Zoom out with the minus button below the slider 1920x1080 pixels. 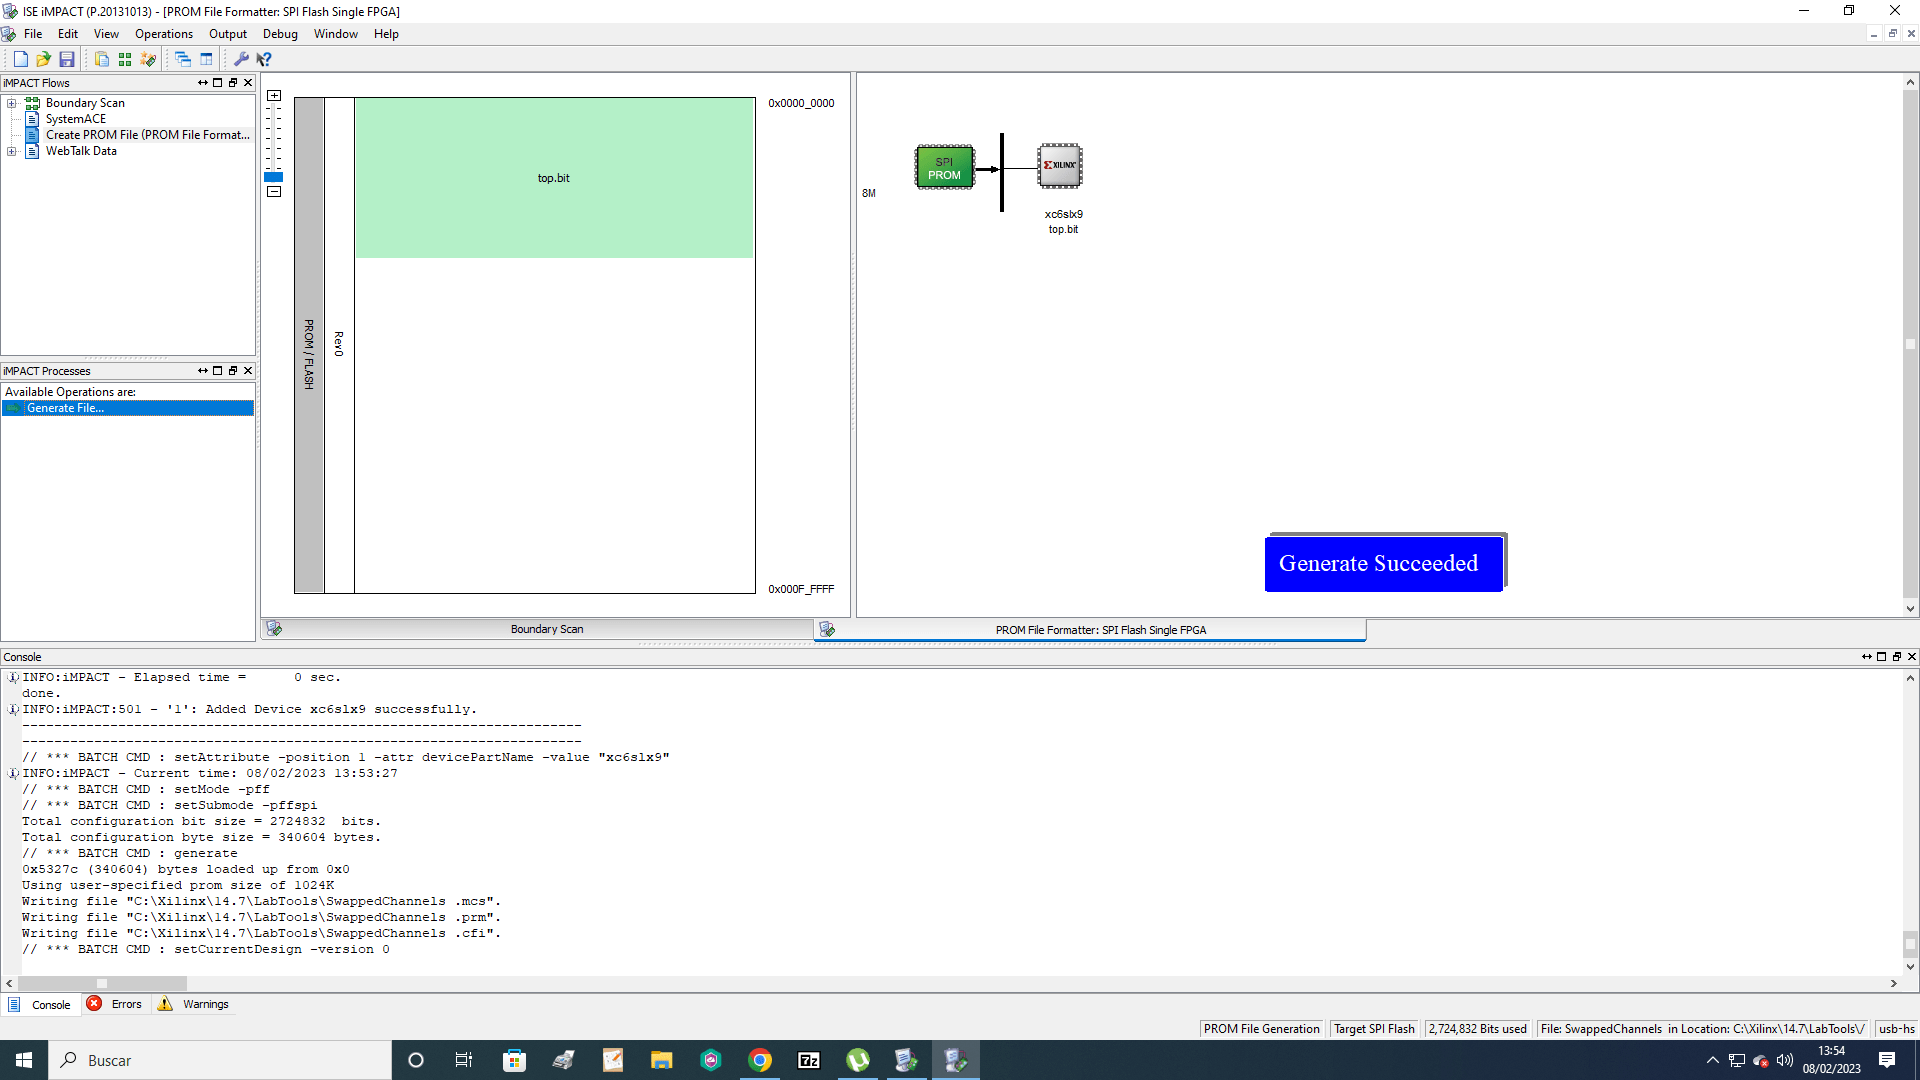pos(274,191)
